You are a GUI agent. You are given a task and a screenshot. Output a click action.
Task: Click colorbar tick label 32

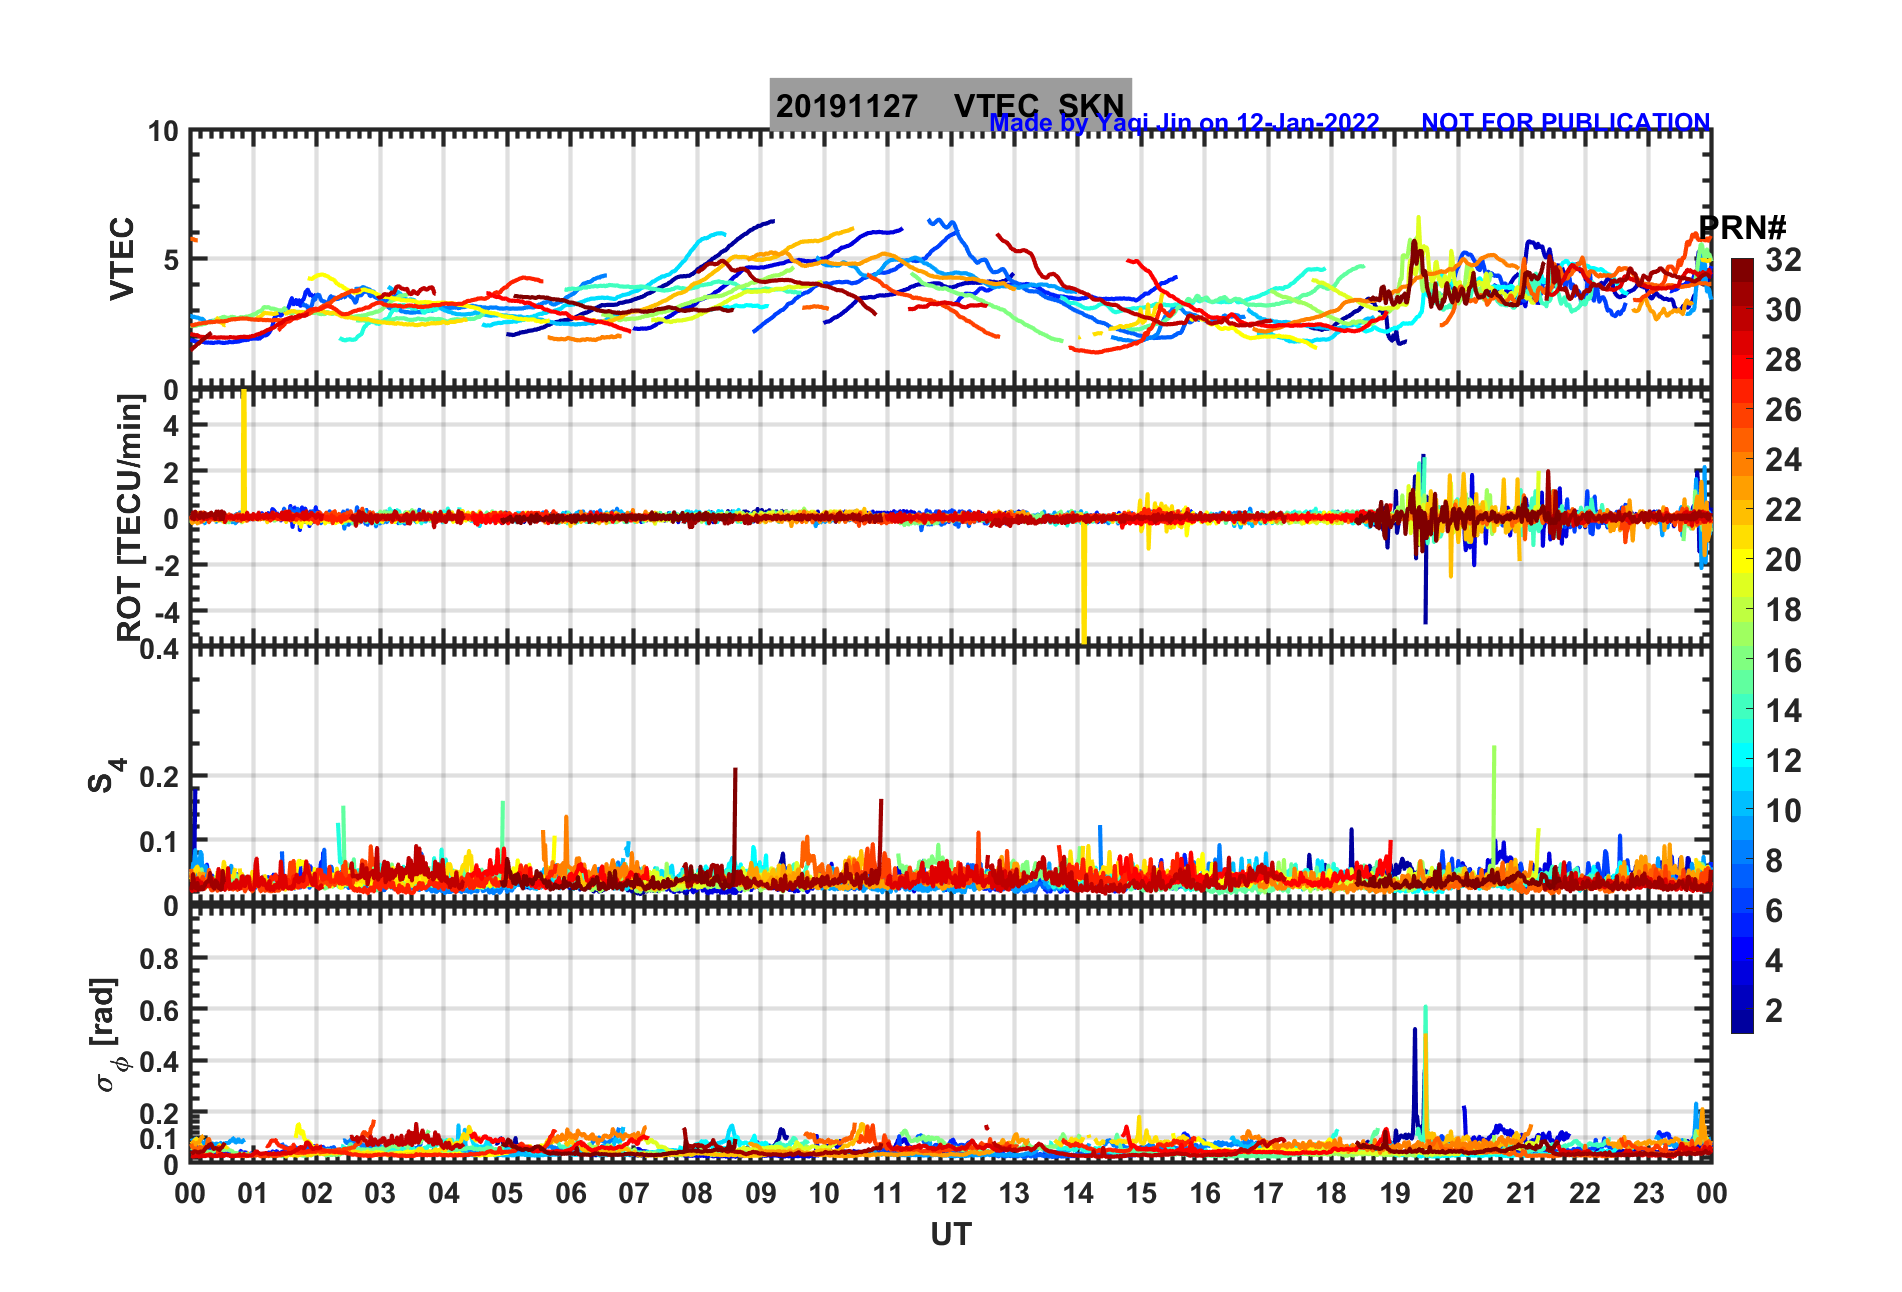tap(1783, 260)
